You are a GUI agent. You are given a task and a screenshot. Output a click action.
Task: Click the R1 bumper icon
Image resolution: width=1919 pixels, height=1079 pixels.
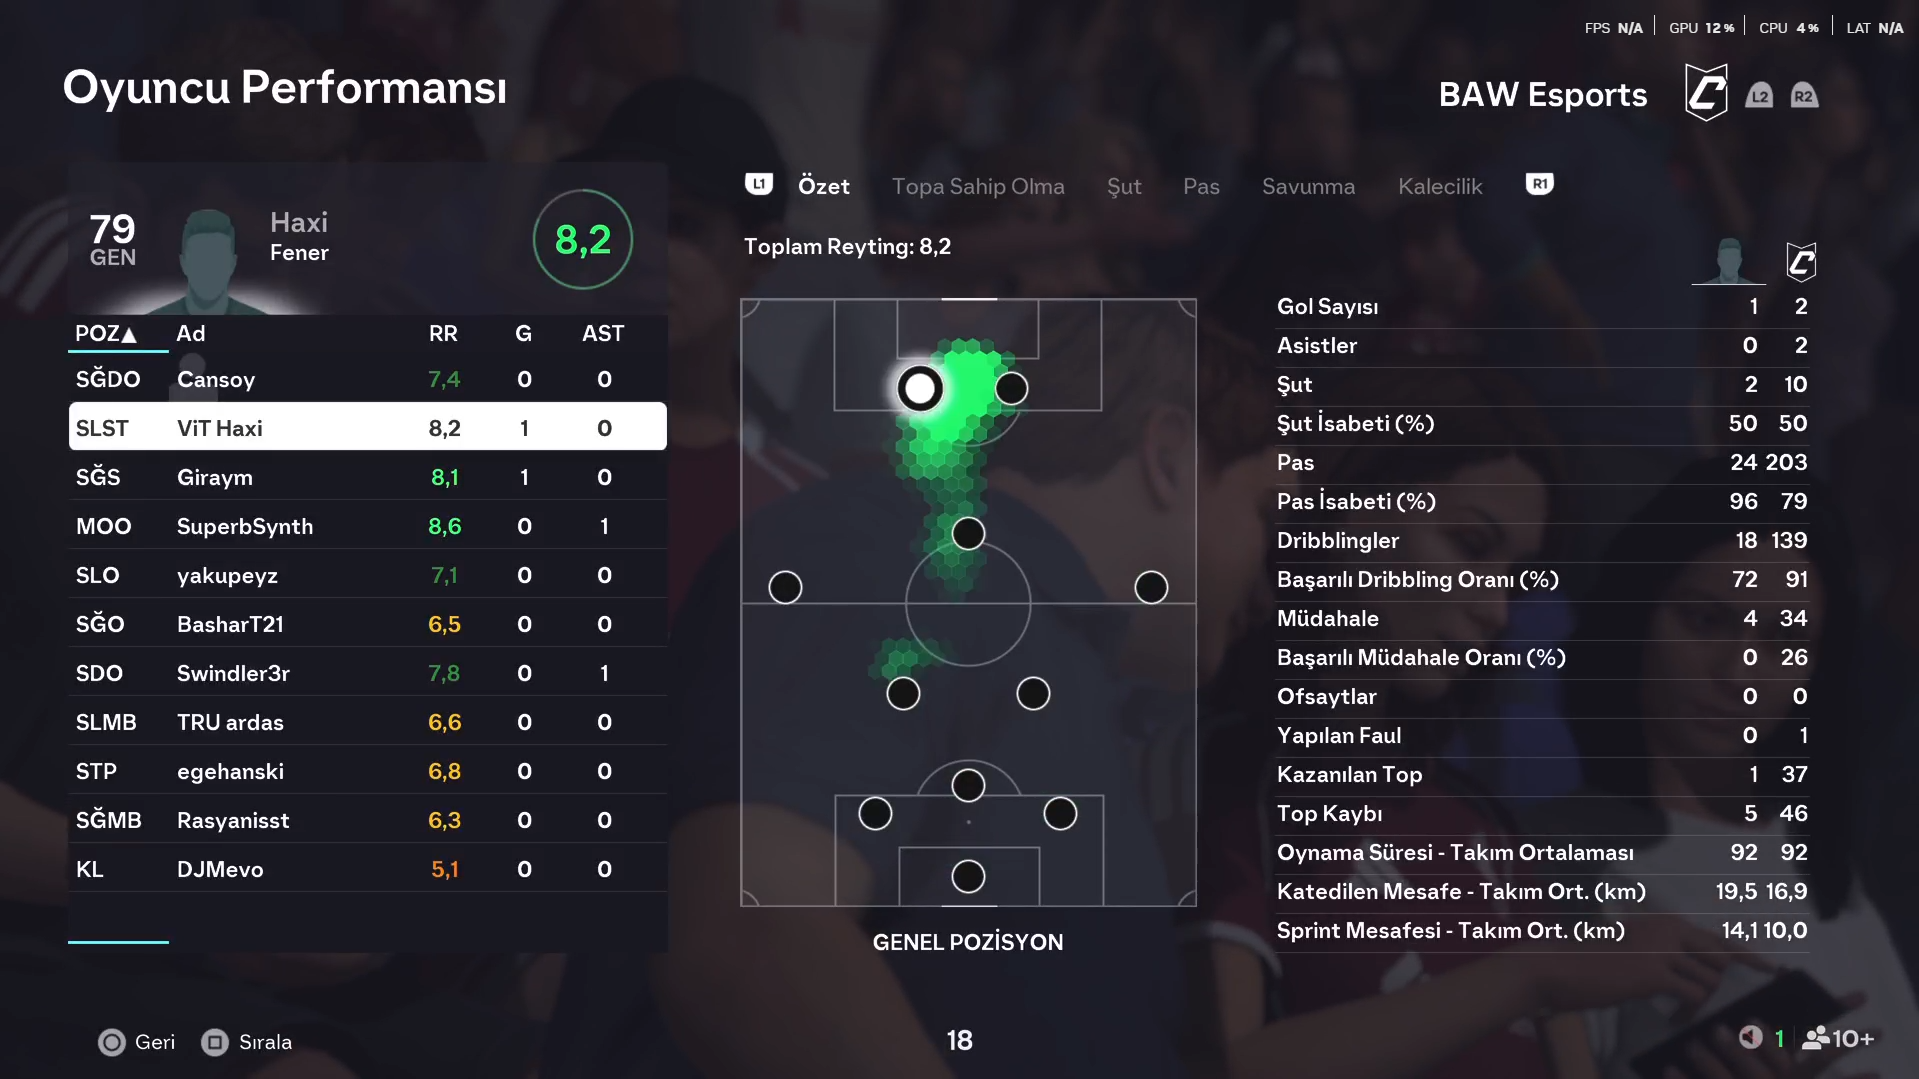(x=1539, y=185)
